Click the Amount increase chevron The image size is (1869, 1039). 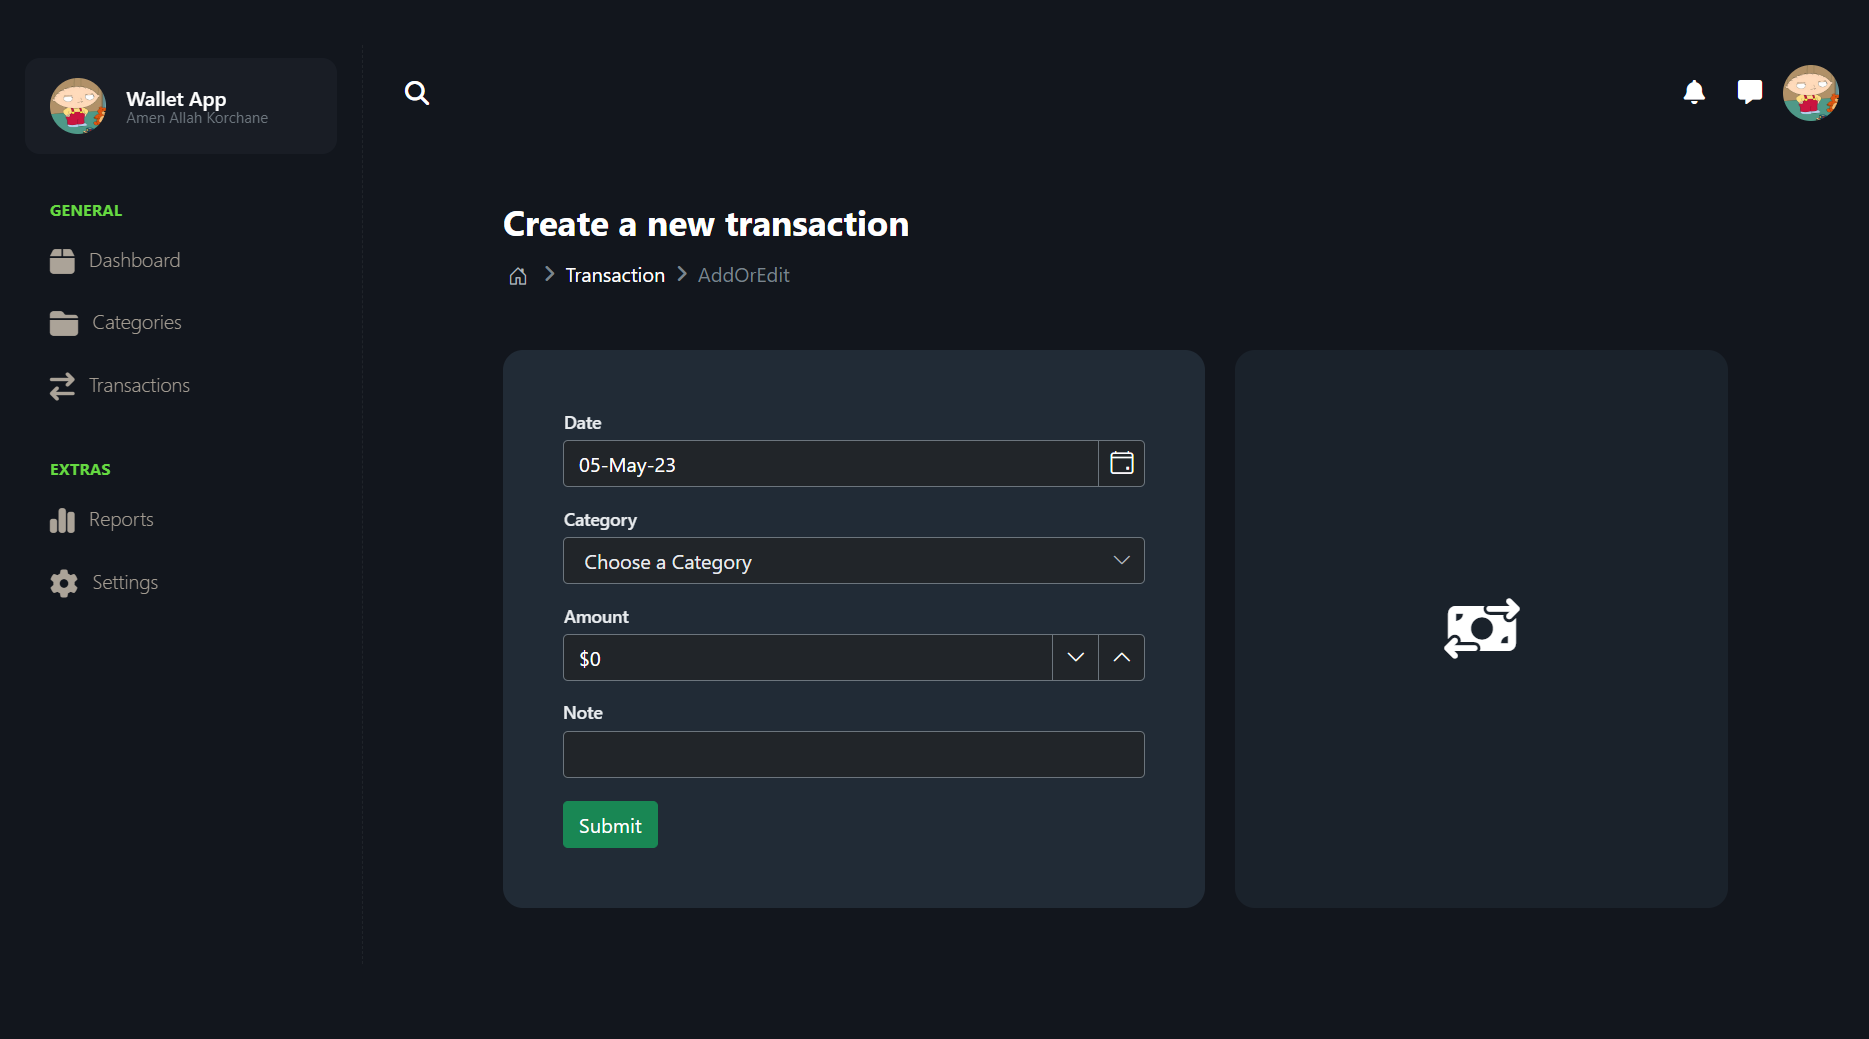tap(1121, 657)
